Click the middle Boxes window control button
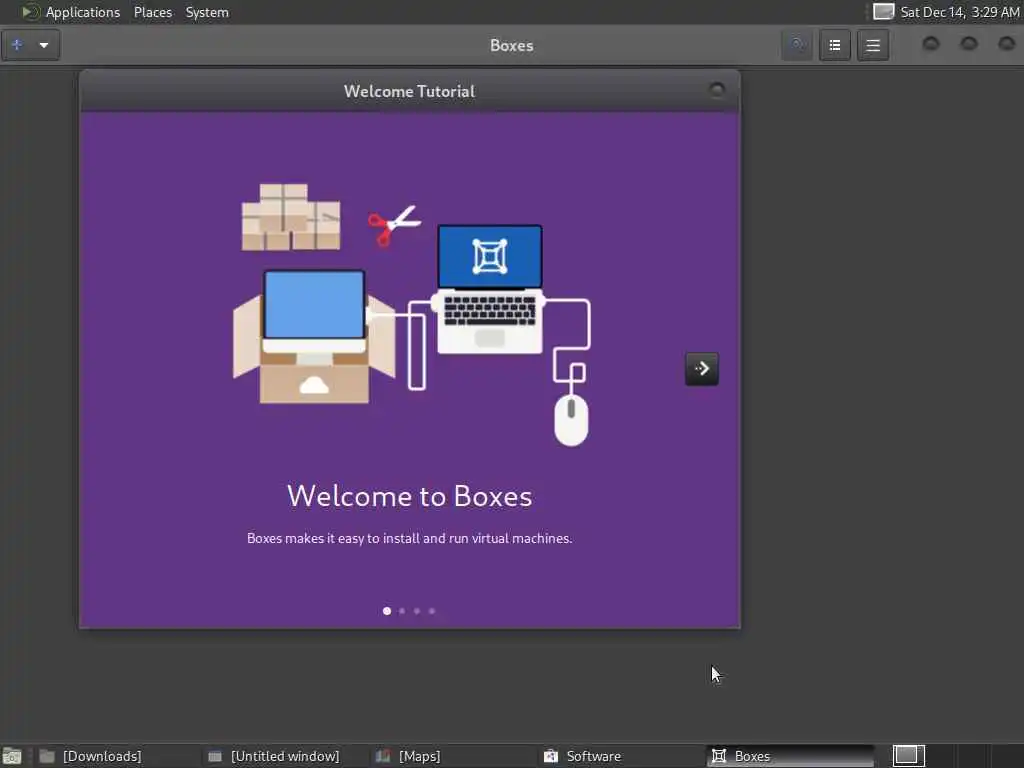The image size is (1024, 768). coord(968,44)
